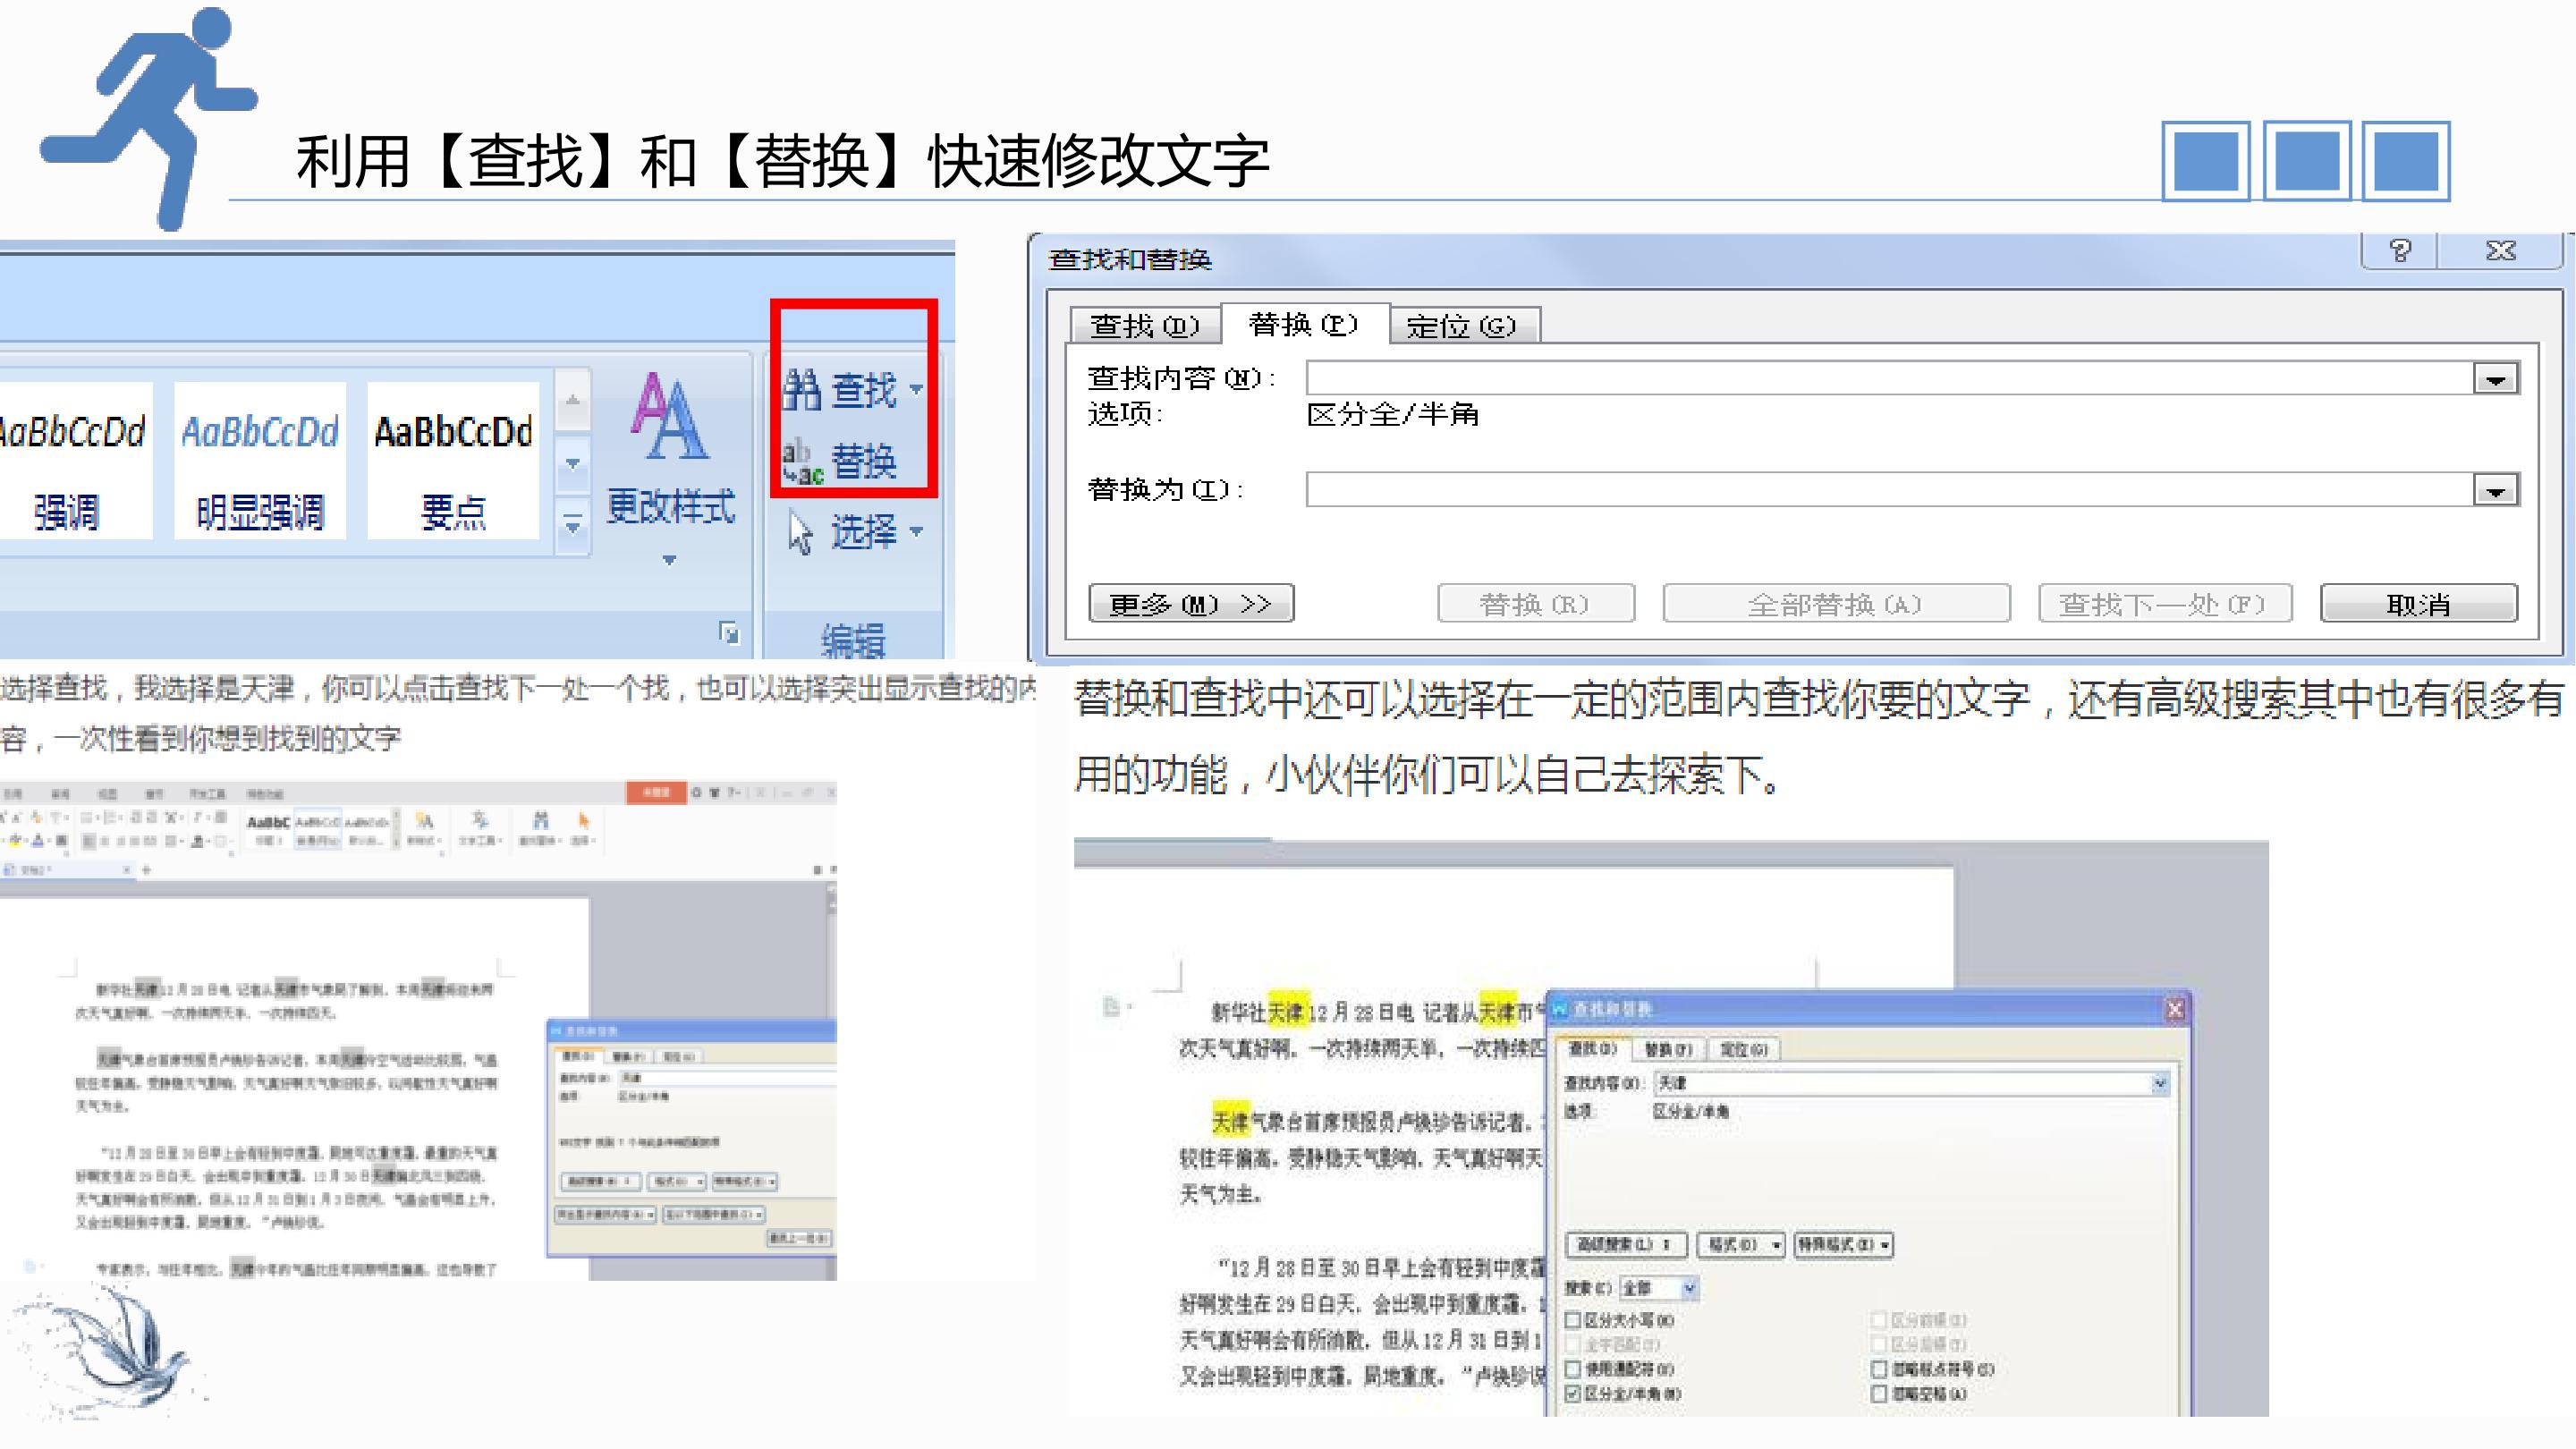The image size is (2576, 1449).
Task: Expand the 查找内容(N) dropdown arrow
Action: click(x=2496, y=379)
